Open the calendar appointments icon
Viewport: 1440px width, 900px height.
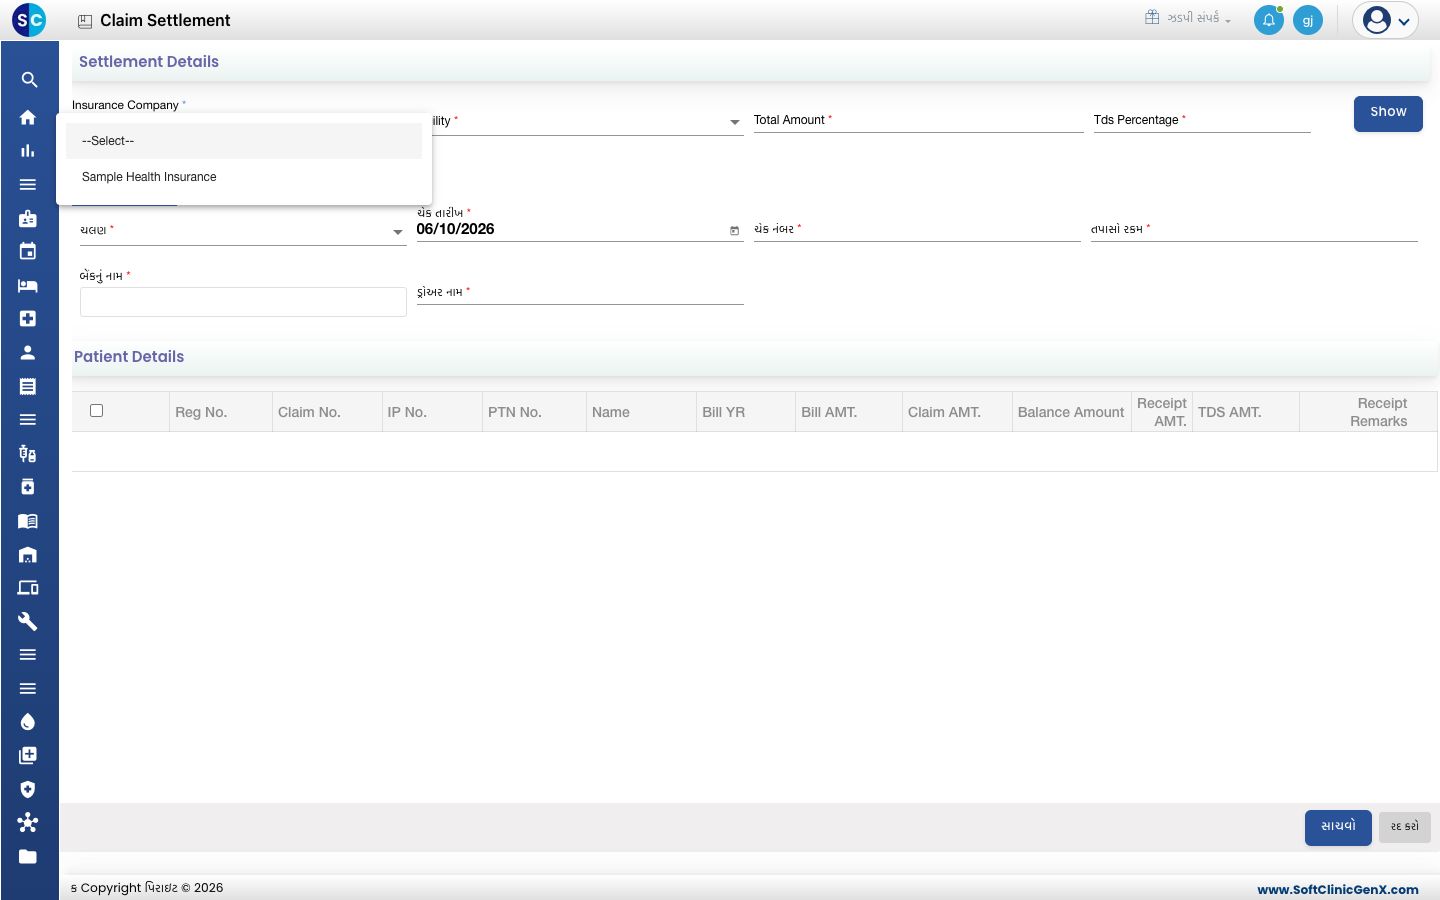pos(28,251)
